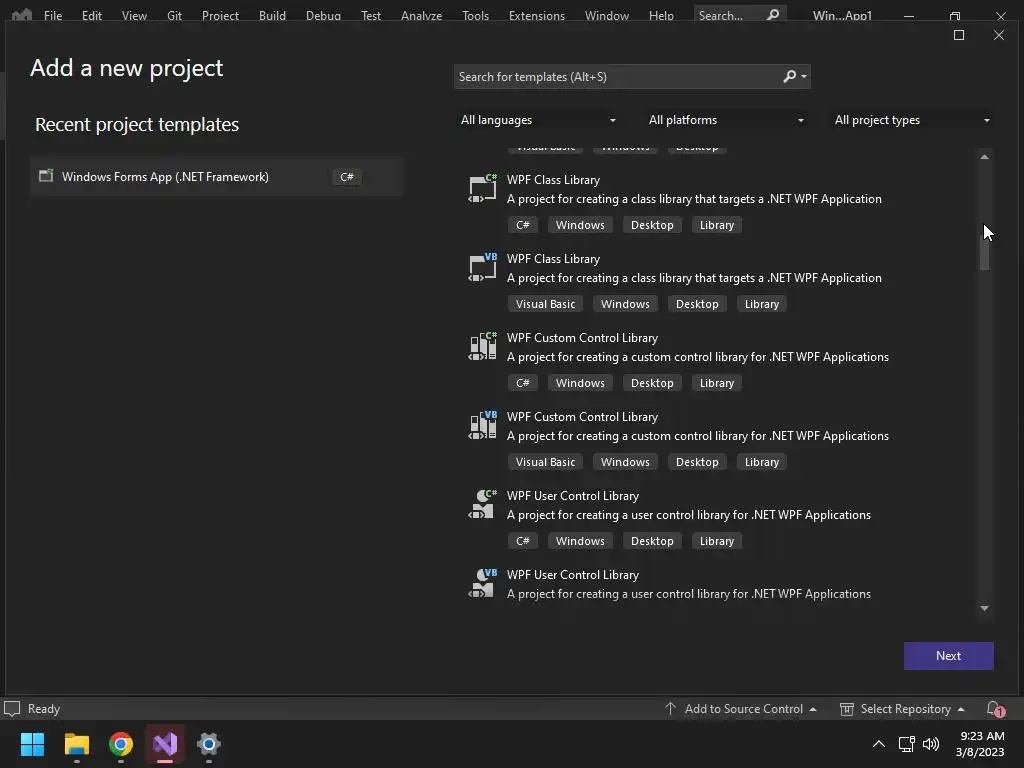Open the Extensions menu
1024x768 pixels.
click(537, 15)
